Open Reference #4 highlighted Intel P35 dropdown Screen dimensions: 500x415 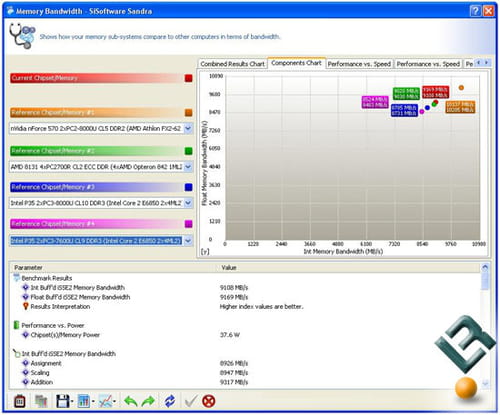click(x=188, y=240)
